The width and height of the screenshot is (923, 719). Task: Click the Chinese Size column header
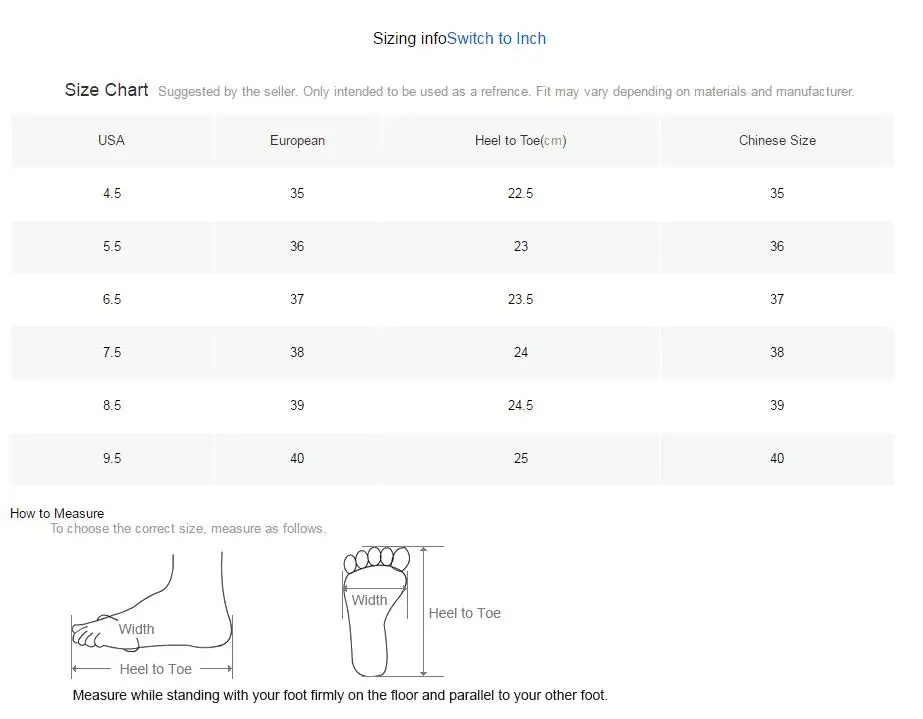coord(777,141)
